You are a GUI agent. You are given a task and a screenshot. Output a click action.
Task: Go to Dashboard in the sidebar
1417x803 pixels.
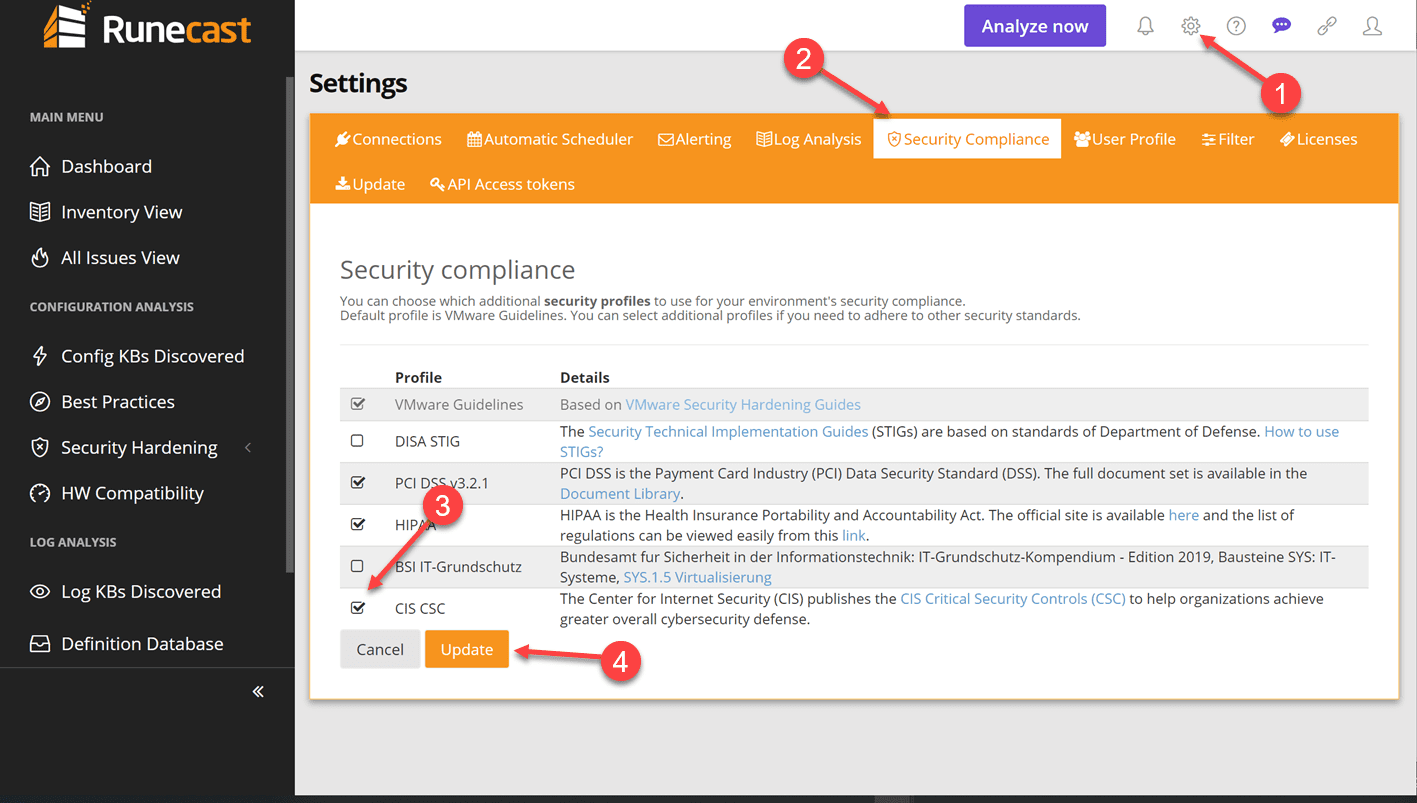(106, 167)
